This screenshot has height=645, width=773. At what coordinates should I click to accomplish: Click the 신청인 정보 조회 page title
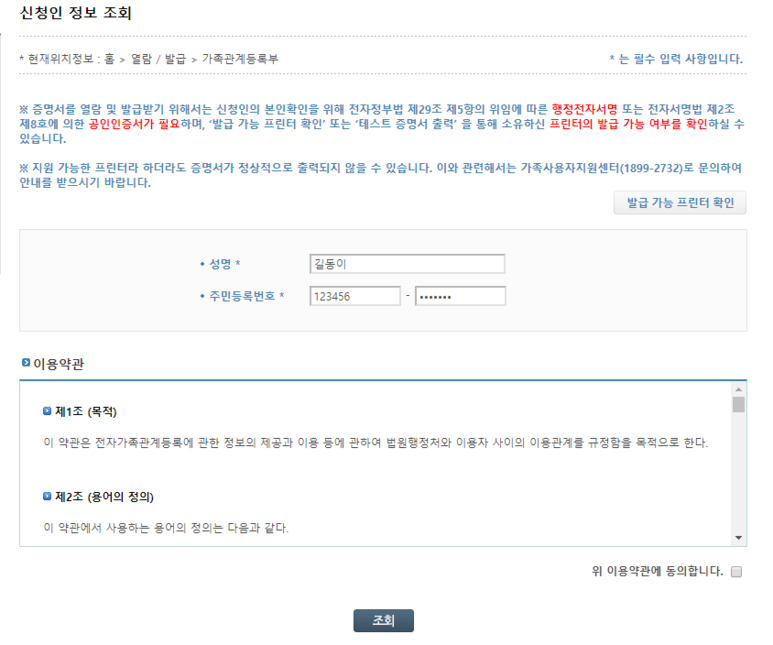[75, 13]
